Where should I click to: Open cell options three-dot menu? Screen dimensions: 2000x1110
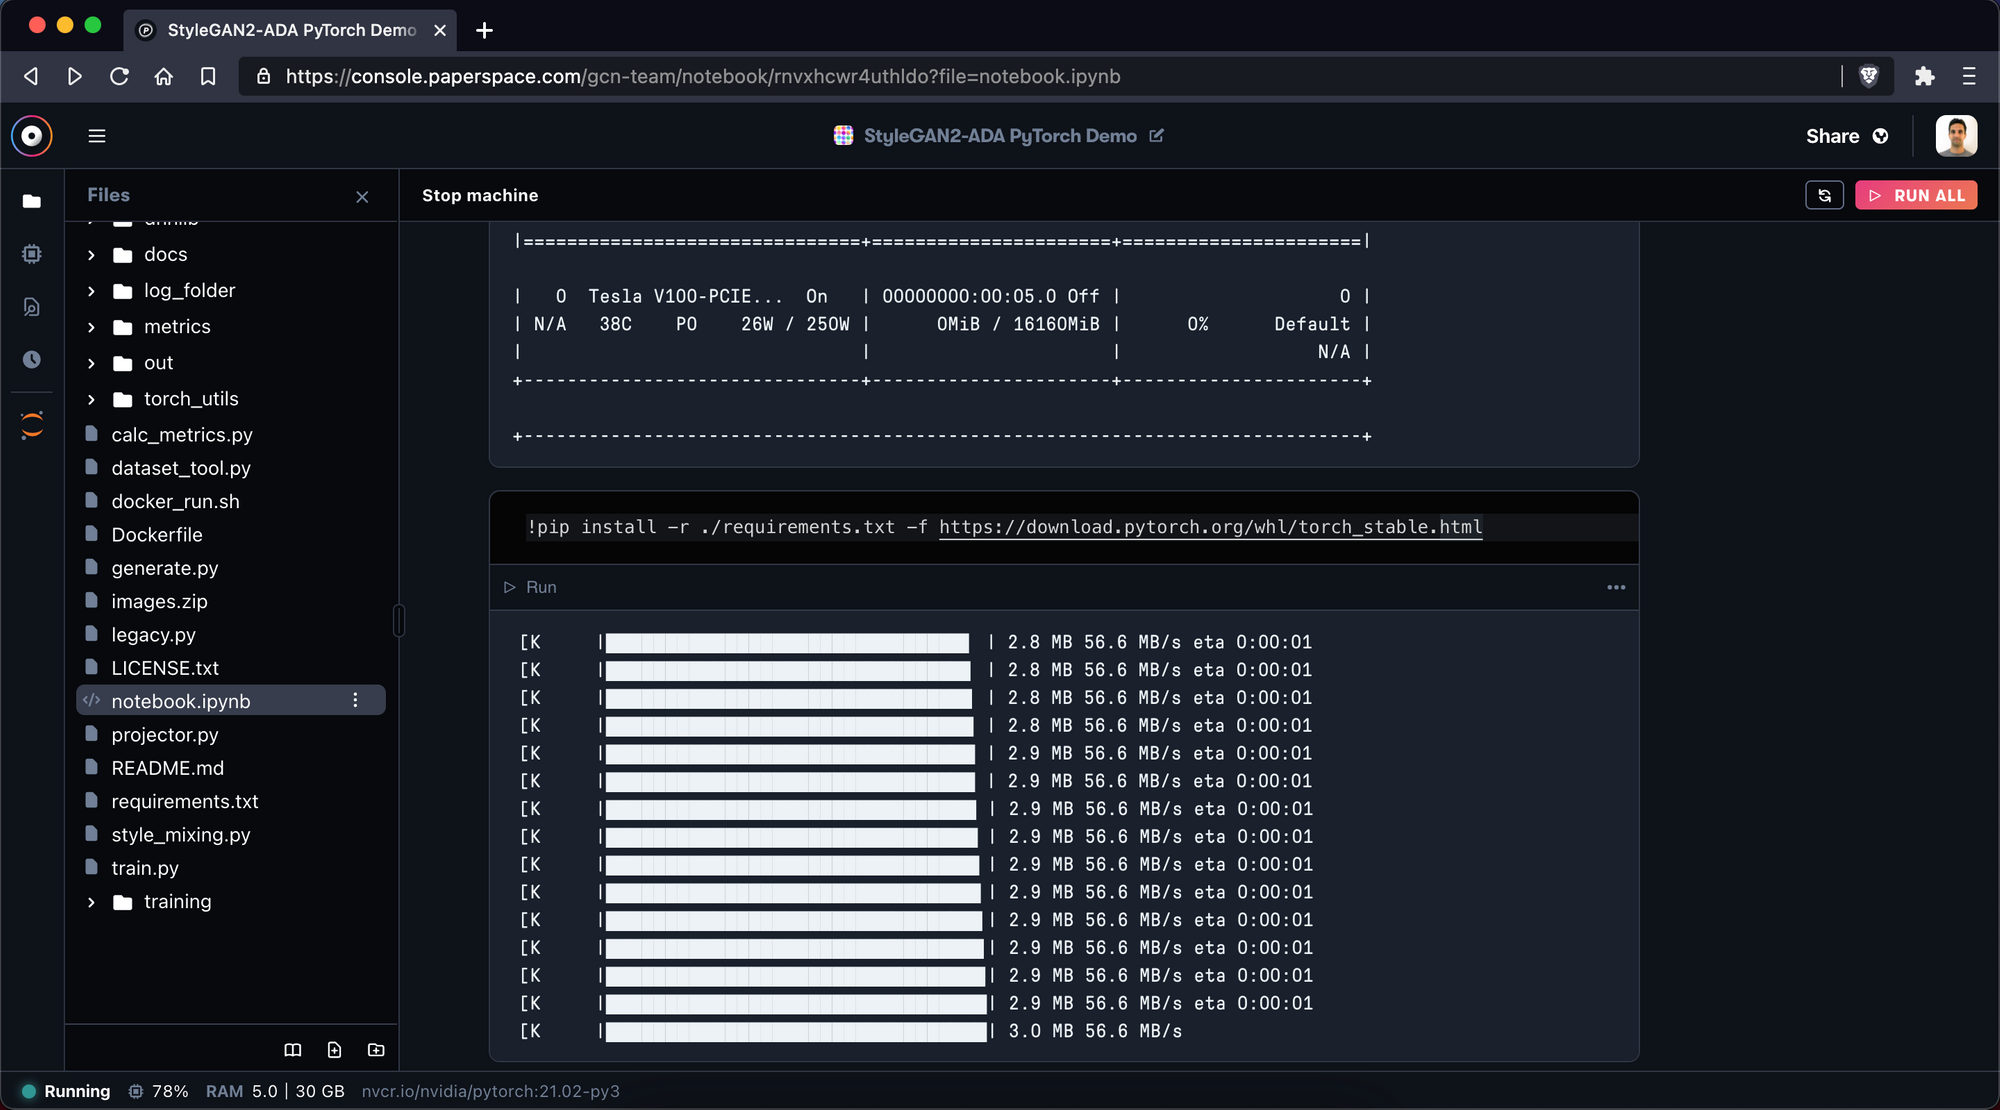[1616, 588]
